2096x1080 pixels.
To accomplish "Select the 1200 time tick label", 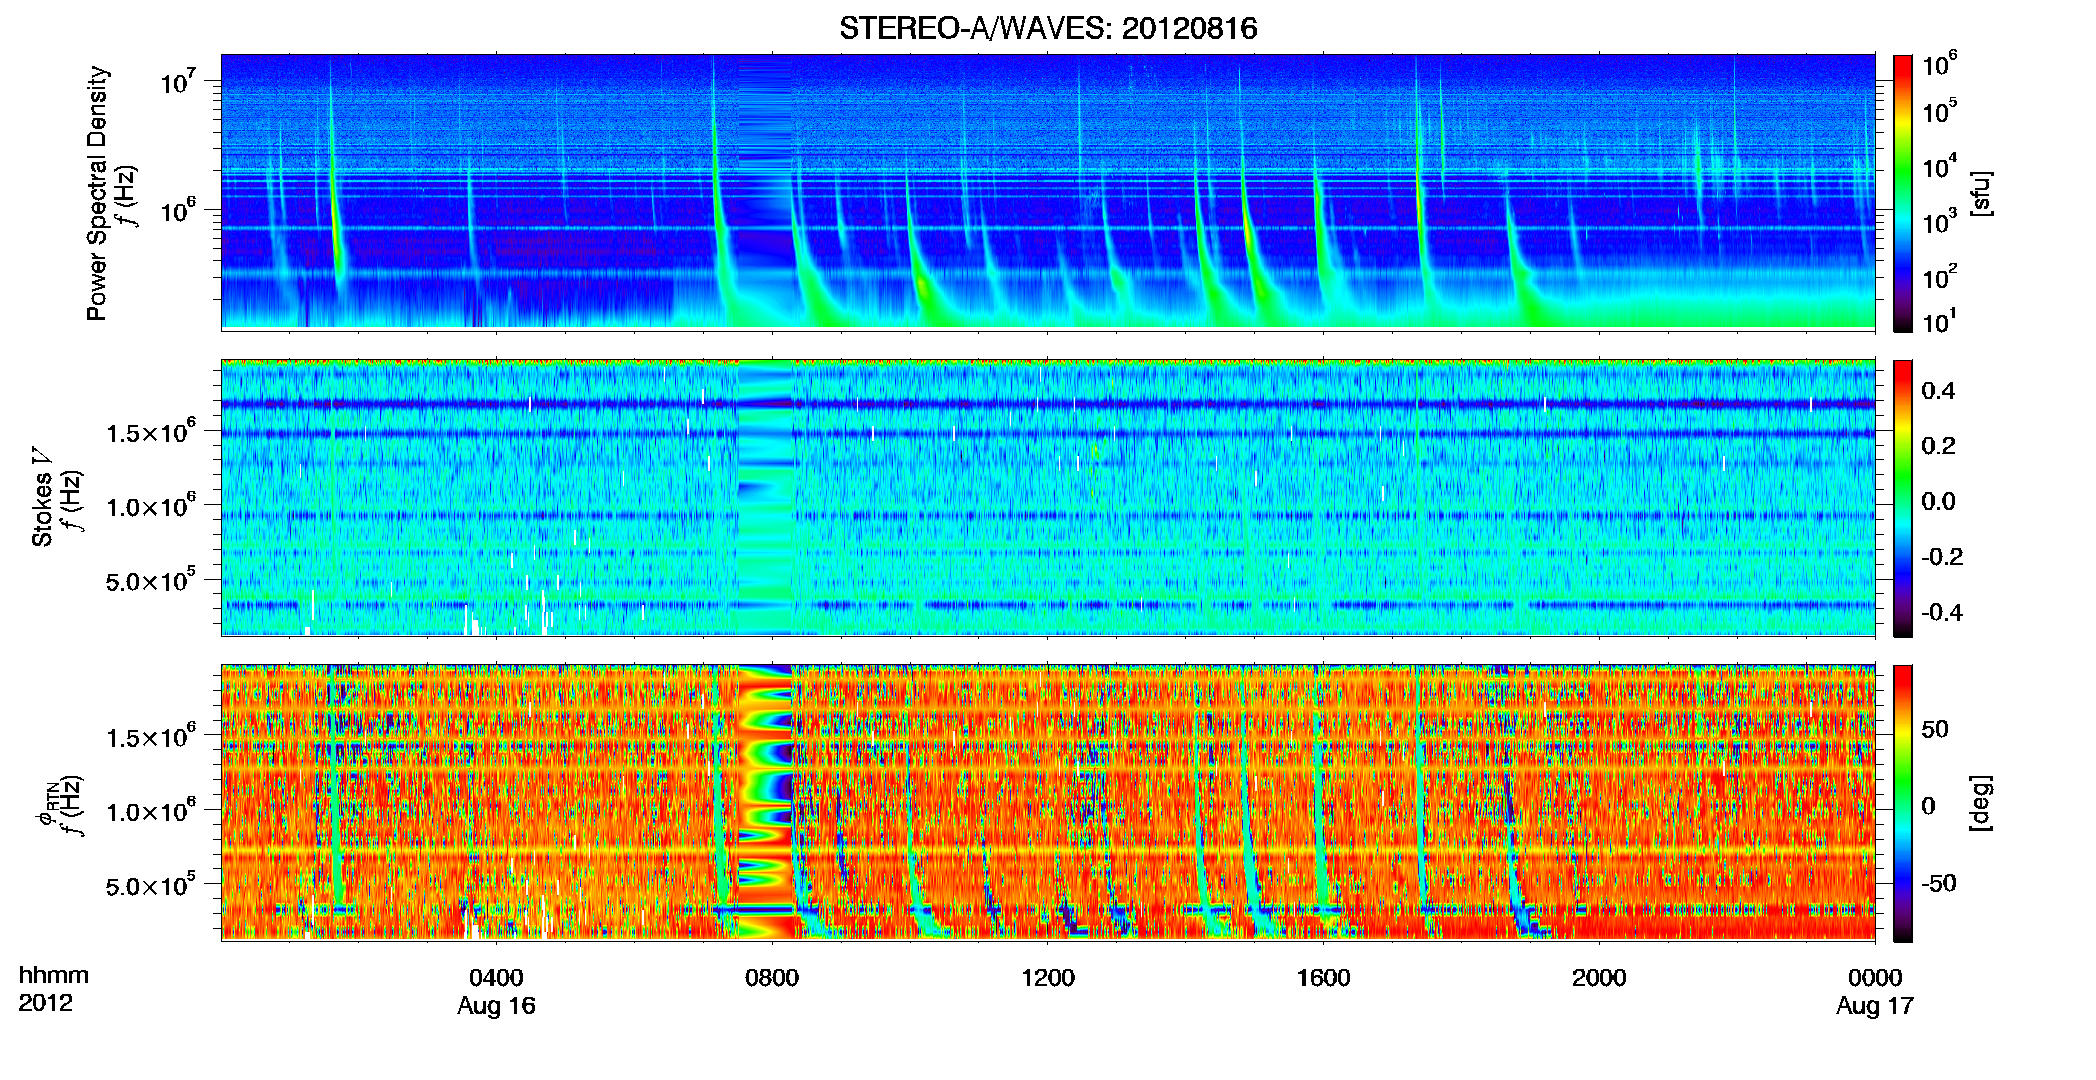I will (x=1048, y=977).
